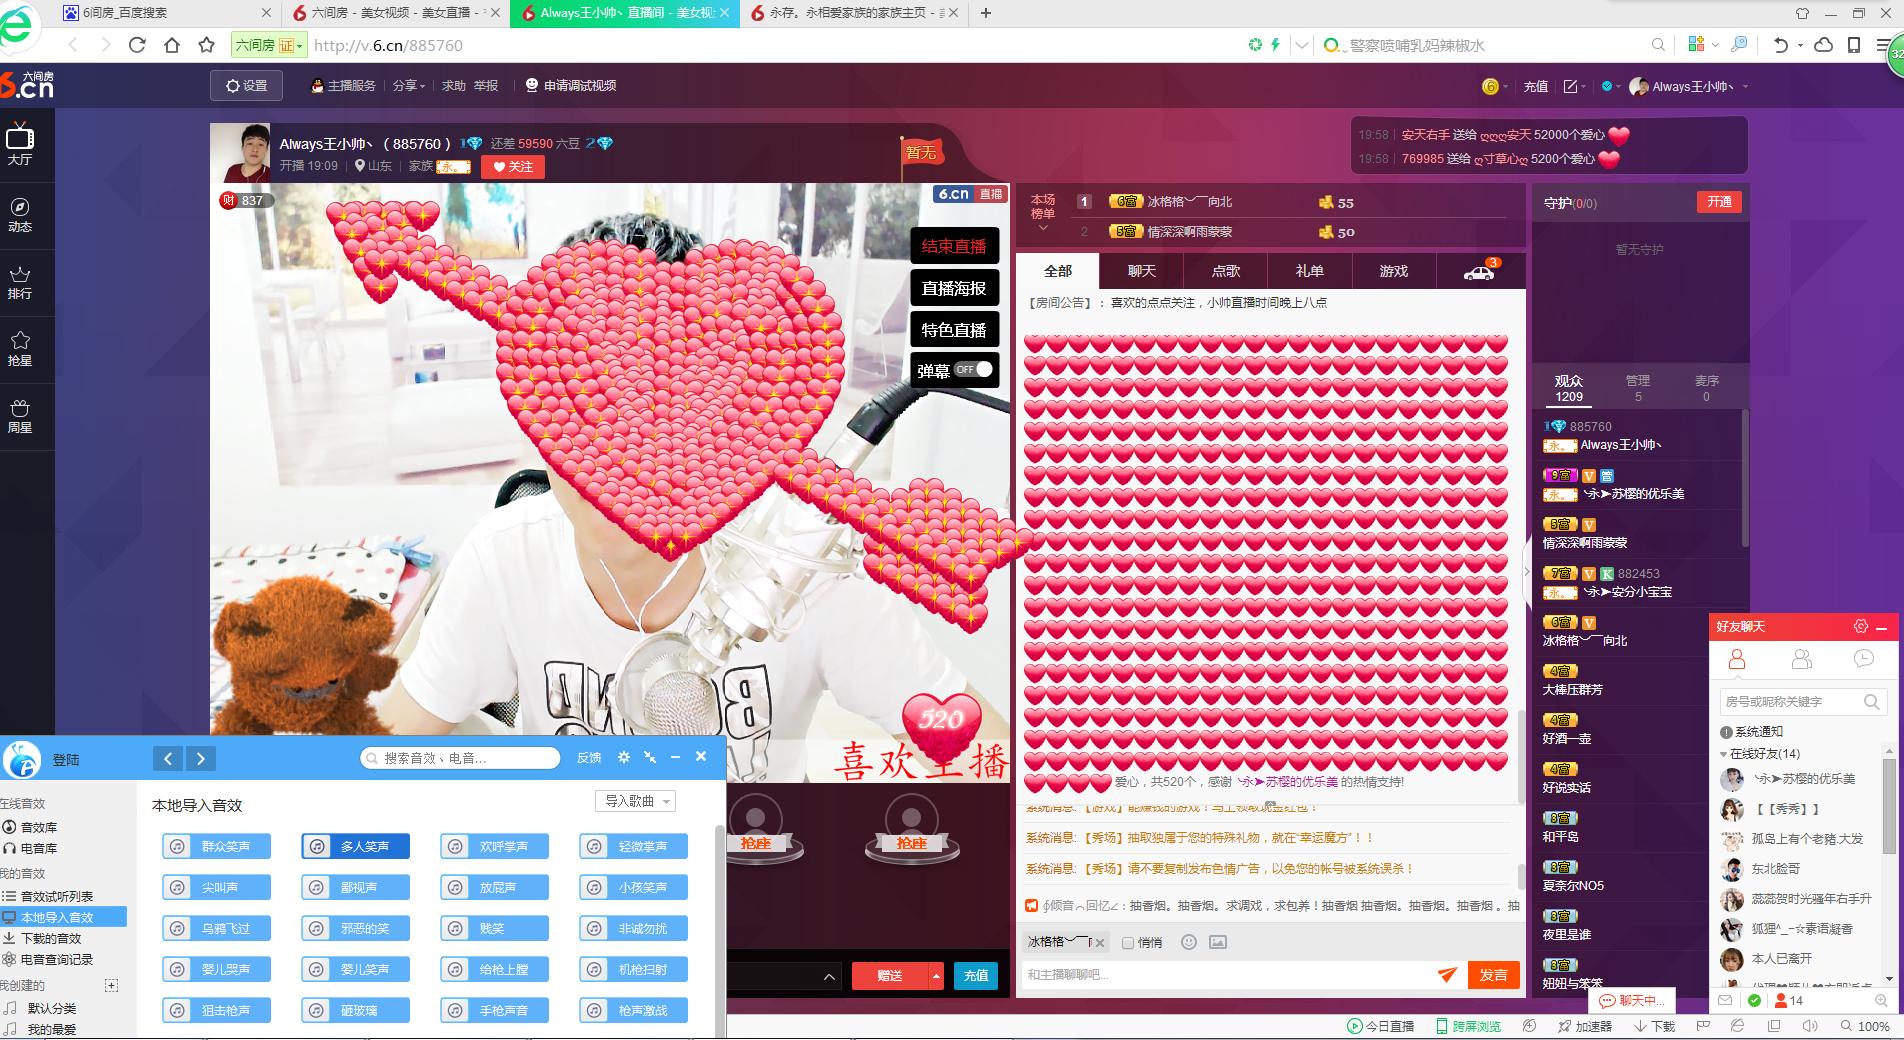Play the 多人笑声 sound effect
This screenshot has width=1904, height=1040.
pos(356,846)
